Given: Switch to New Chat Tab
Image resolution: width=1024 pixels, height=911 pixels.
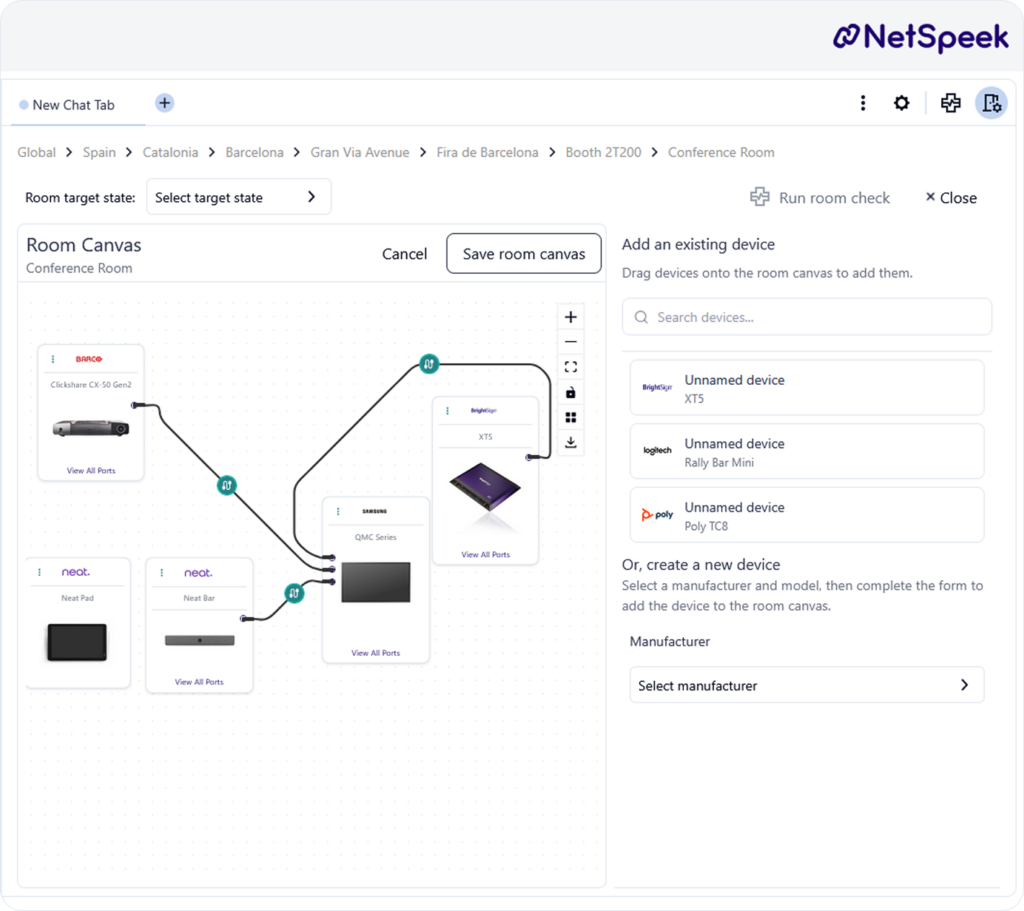Looking at the screenshot, I should (73, 105).
